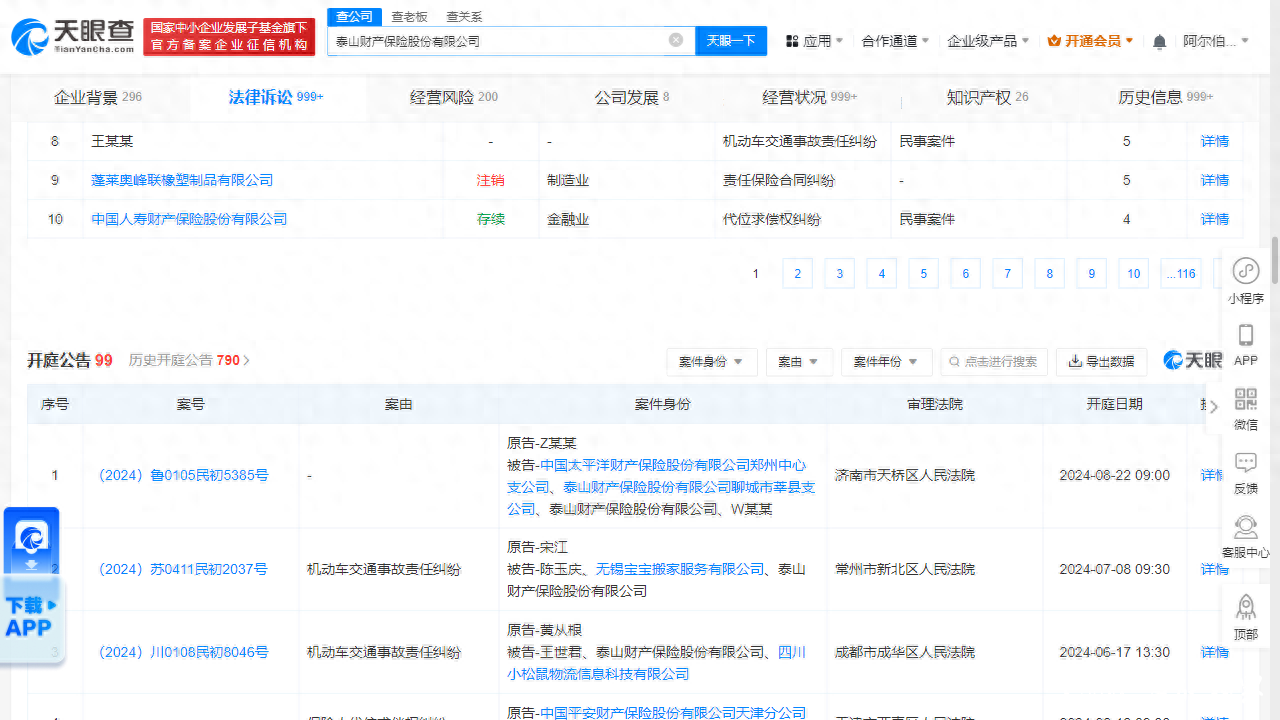
Task: View 详情 for 王某某 row
Action: pyautogui.click(x=1215, y=141)
